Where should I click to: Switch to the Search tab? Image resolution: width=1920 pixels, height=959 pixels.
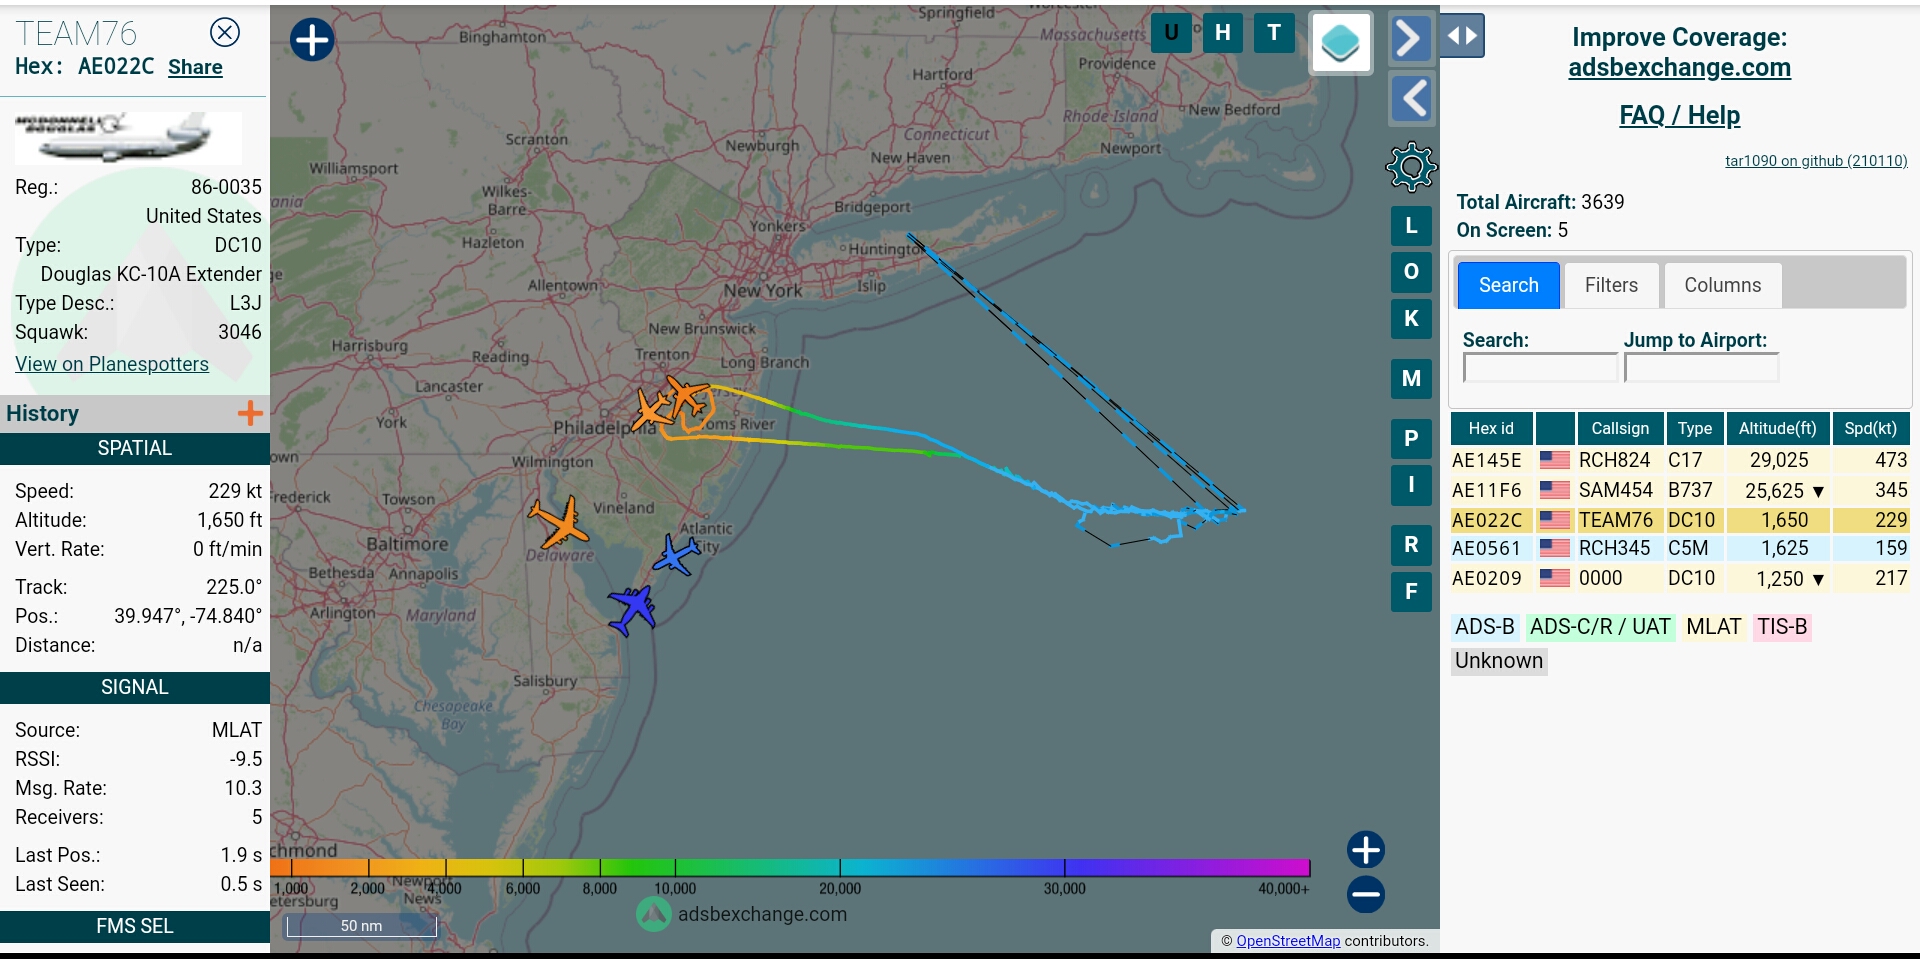1508,285
